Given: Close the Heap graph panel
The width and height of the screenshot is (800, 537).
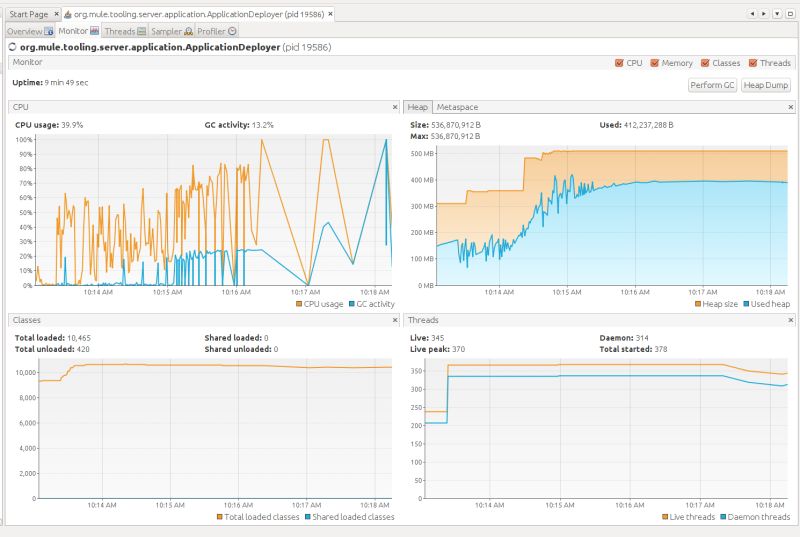Looking at the screenshot, I should click(791, 107).
